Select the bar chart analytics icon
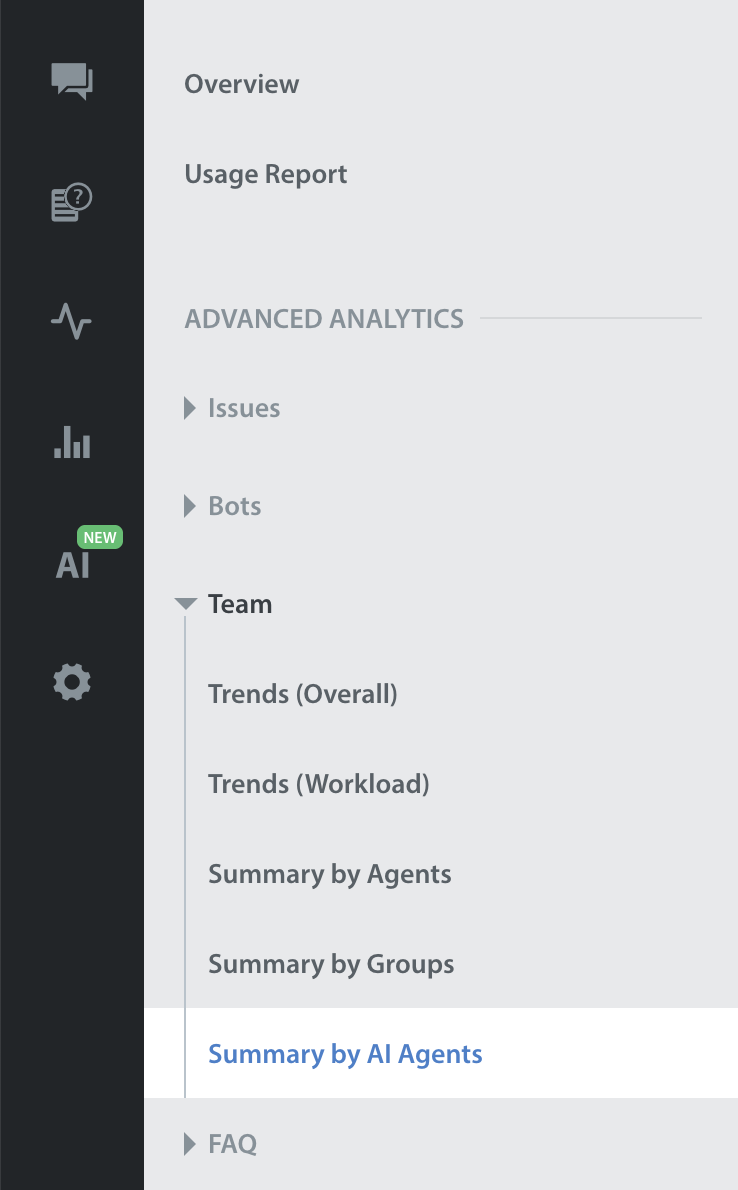Image resolution: width=738 pixels, height=1190 pixels. point(72,442)
